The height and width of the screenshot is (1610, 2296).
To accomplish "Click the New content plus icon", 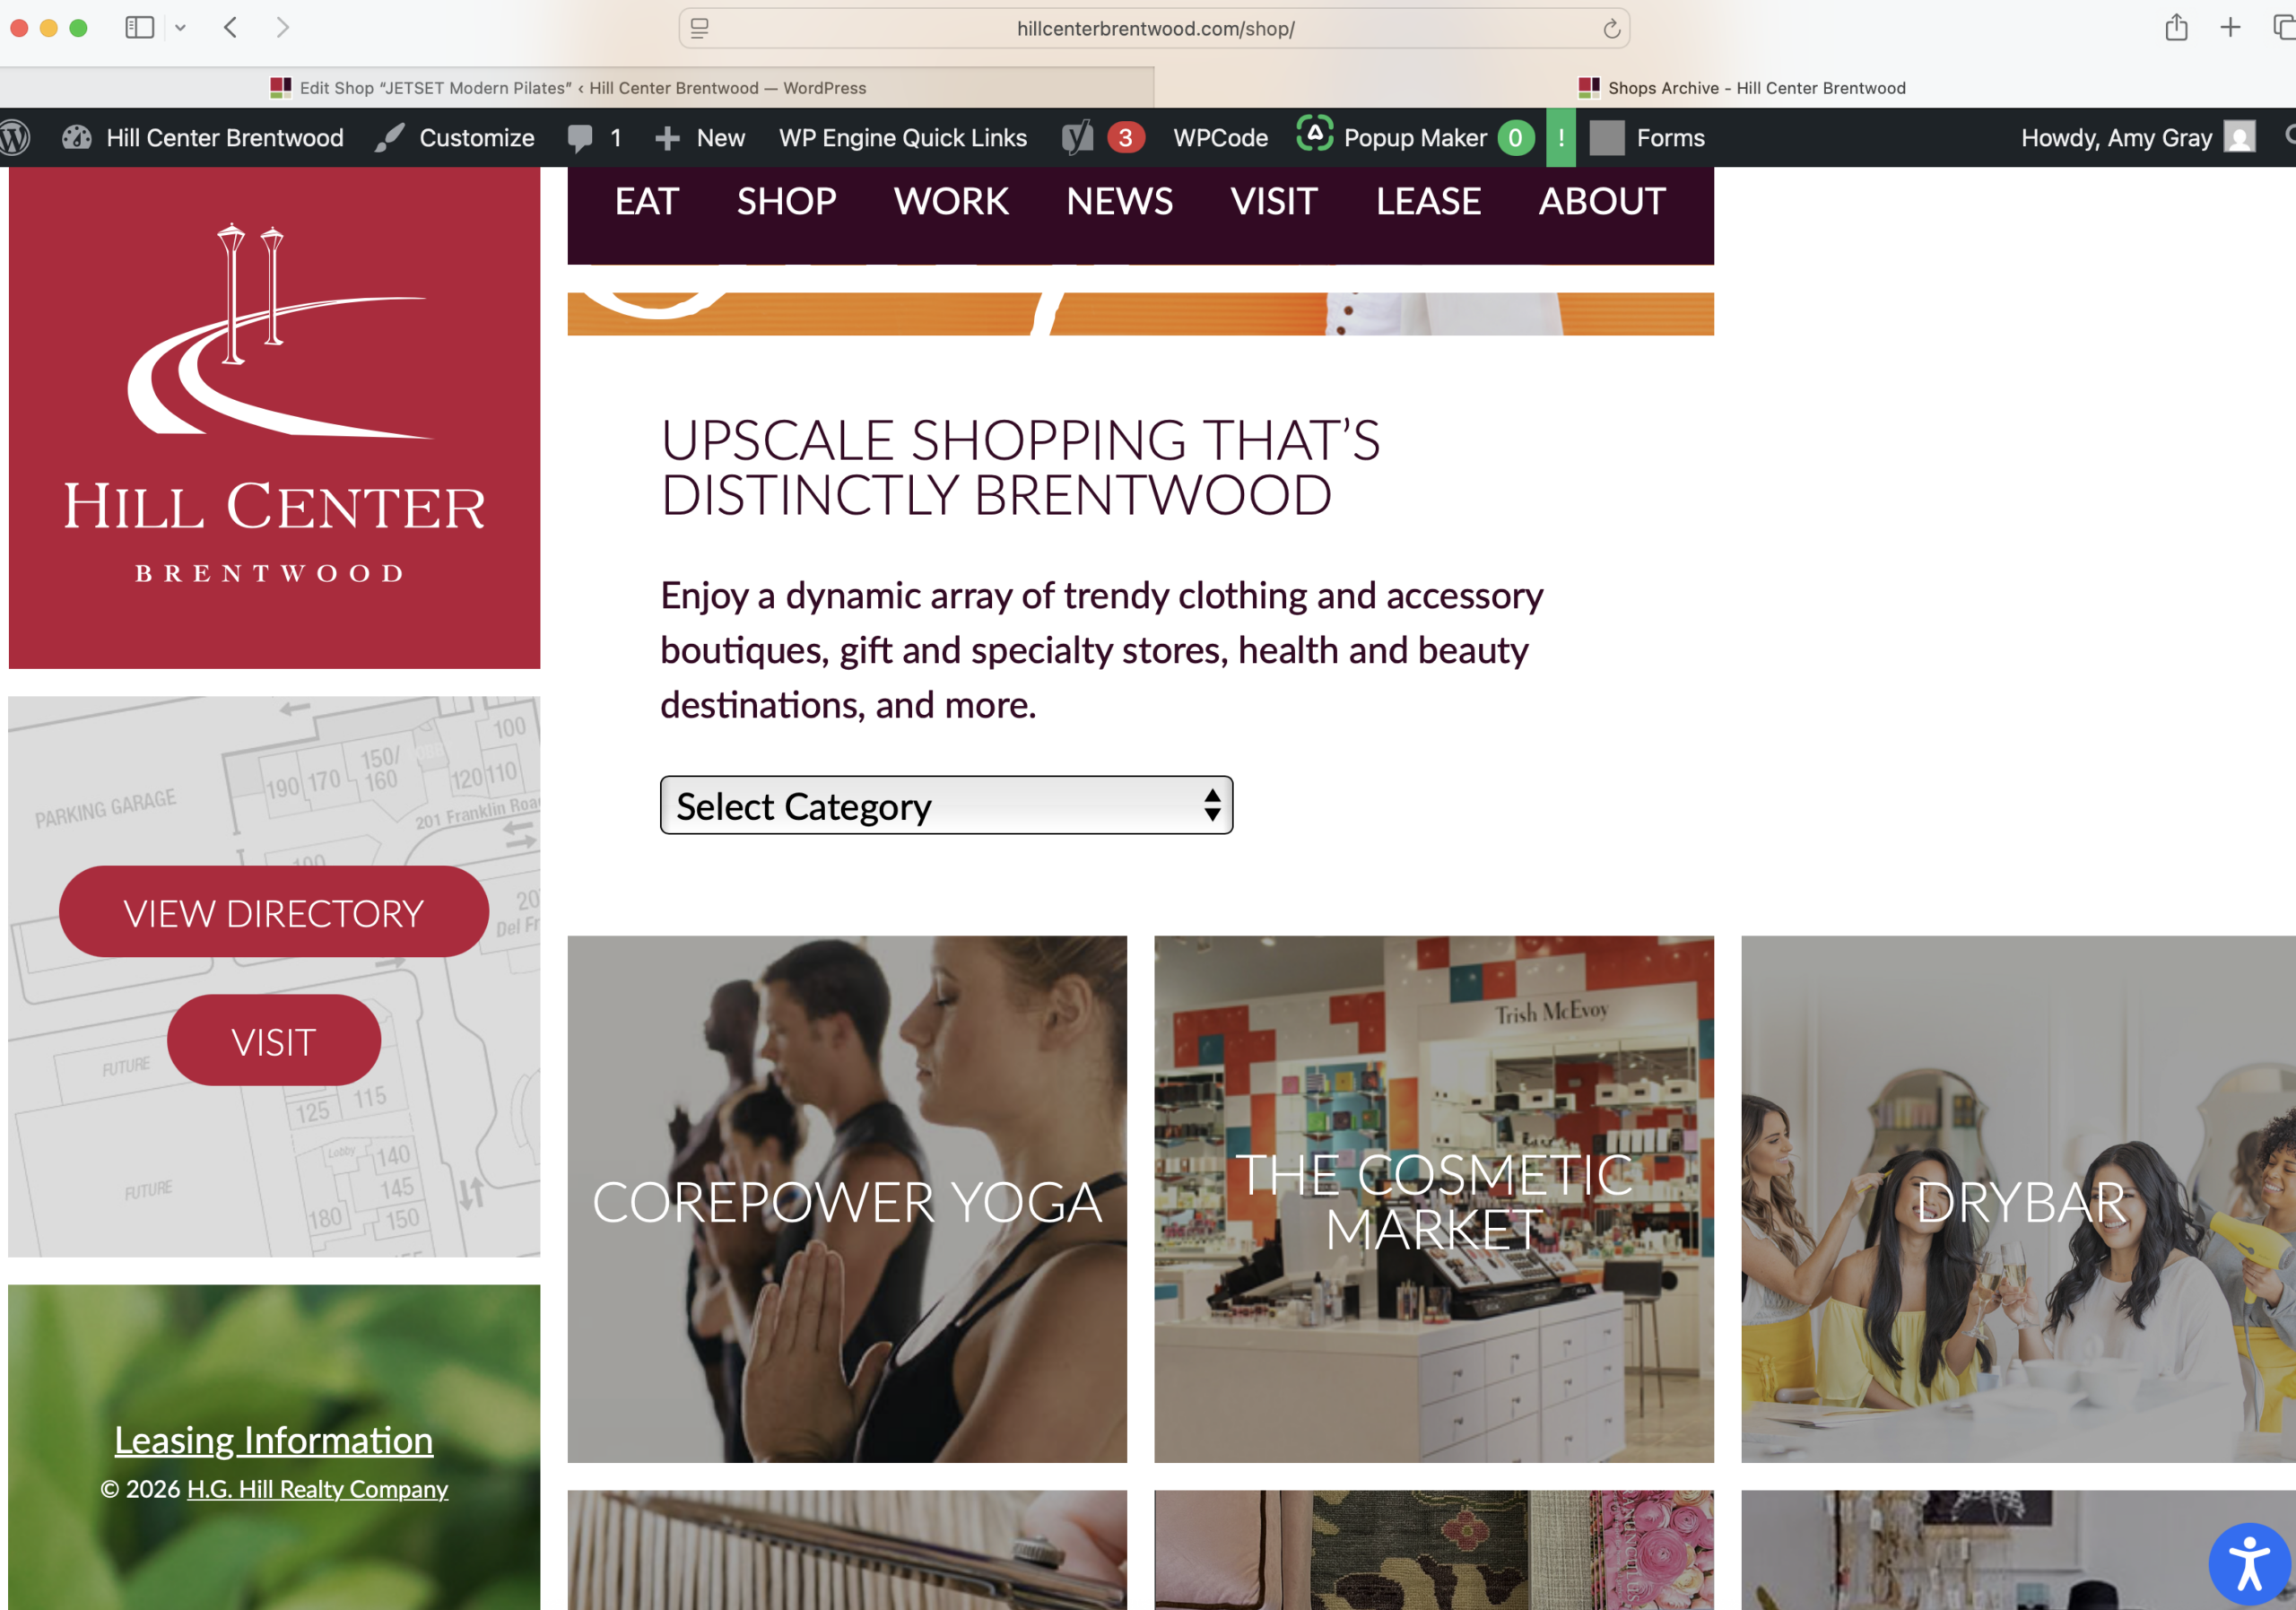I will (x=667, y=138).
